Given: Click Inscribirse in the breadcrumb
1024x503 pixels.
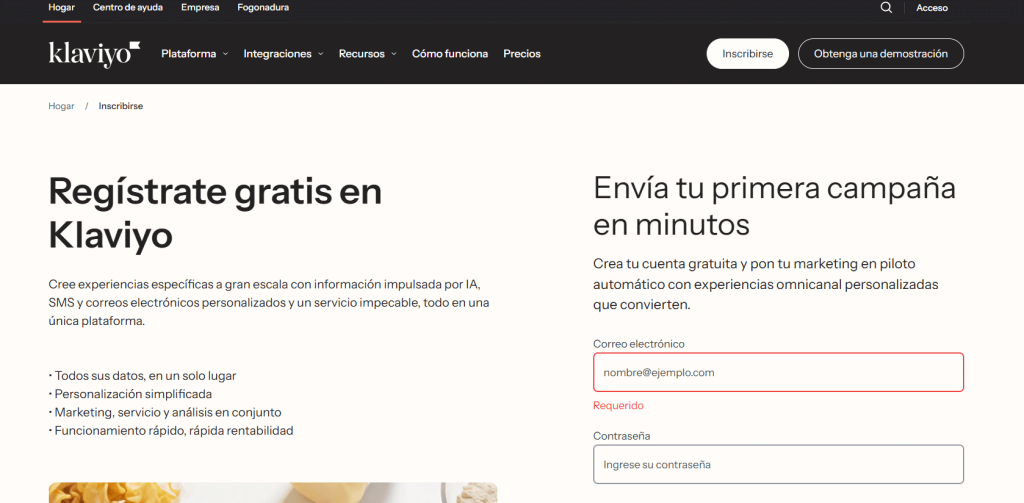Looking at the screenshot, I should tap(121, 106).
